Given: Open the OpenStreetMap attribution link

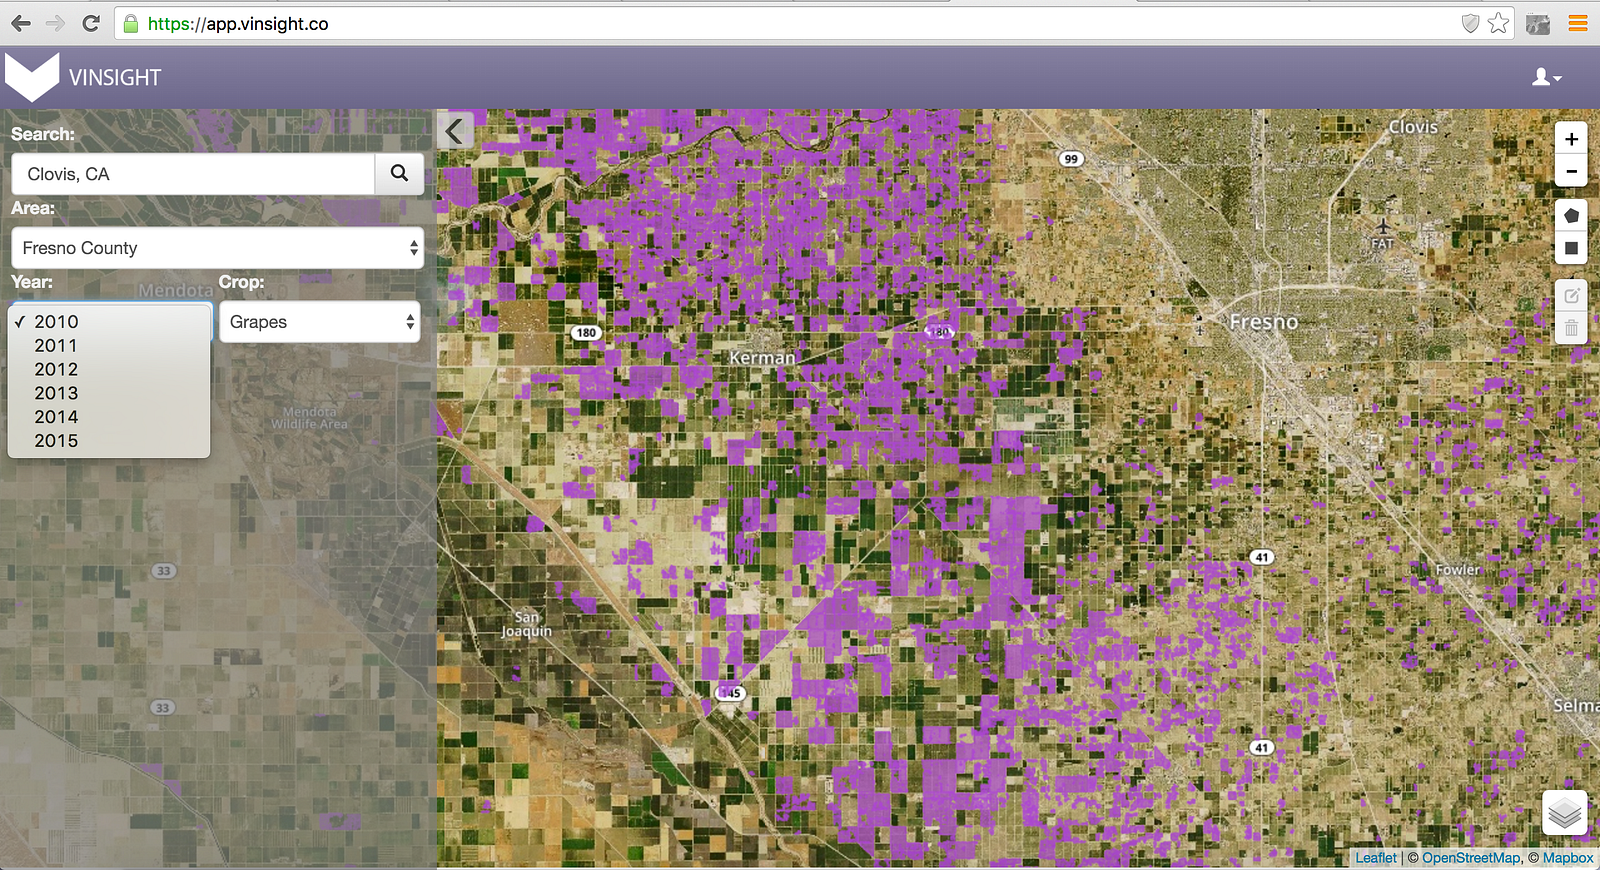Looking at the screenshot, I should tap(1471, 858).
